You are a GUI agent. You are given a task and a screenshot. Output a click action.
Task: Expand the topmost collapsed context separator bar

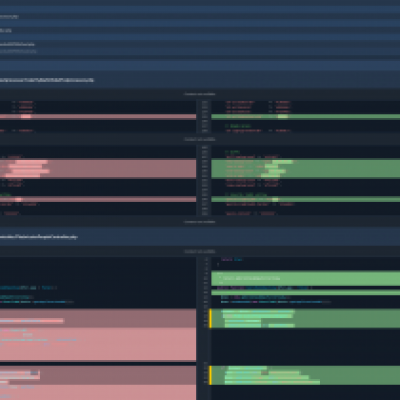click(200, 94)
